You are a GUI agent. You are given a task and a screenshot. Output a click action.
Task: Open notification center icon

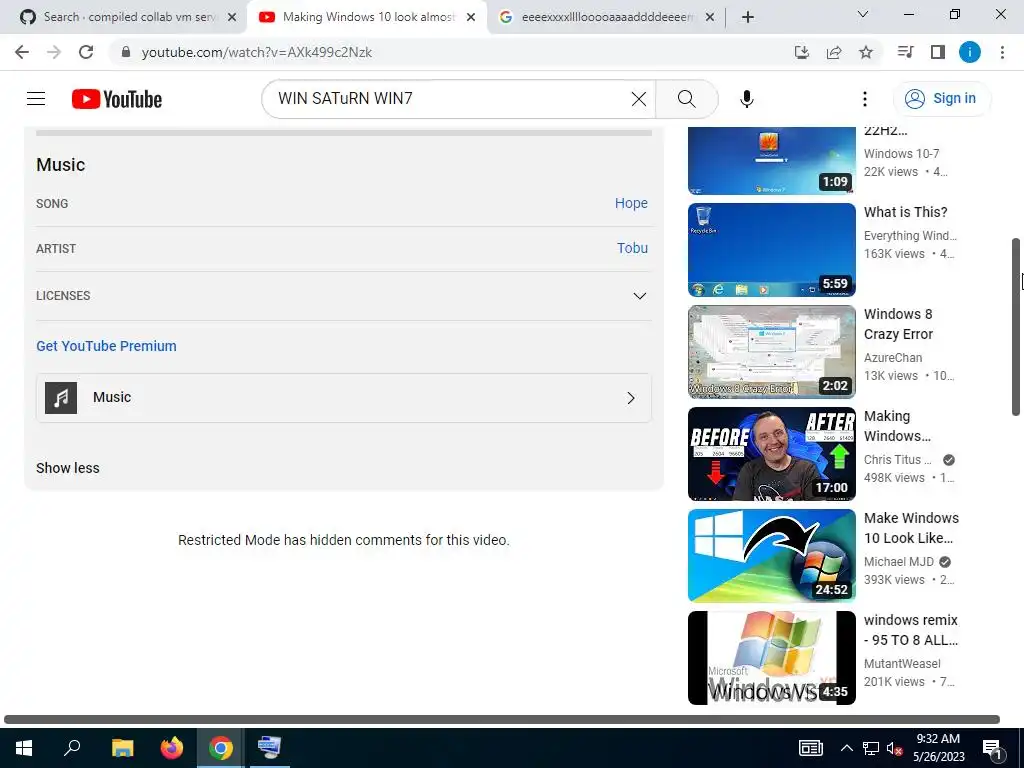992,748
